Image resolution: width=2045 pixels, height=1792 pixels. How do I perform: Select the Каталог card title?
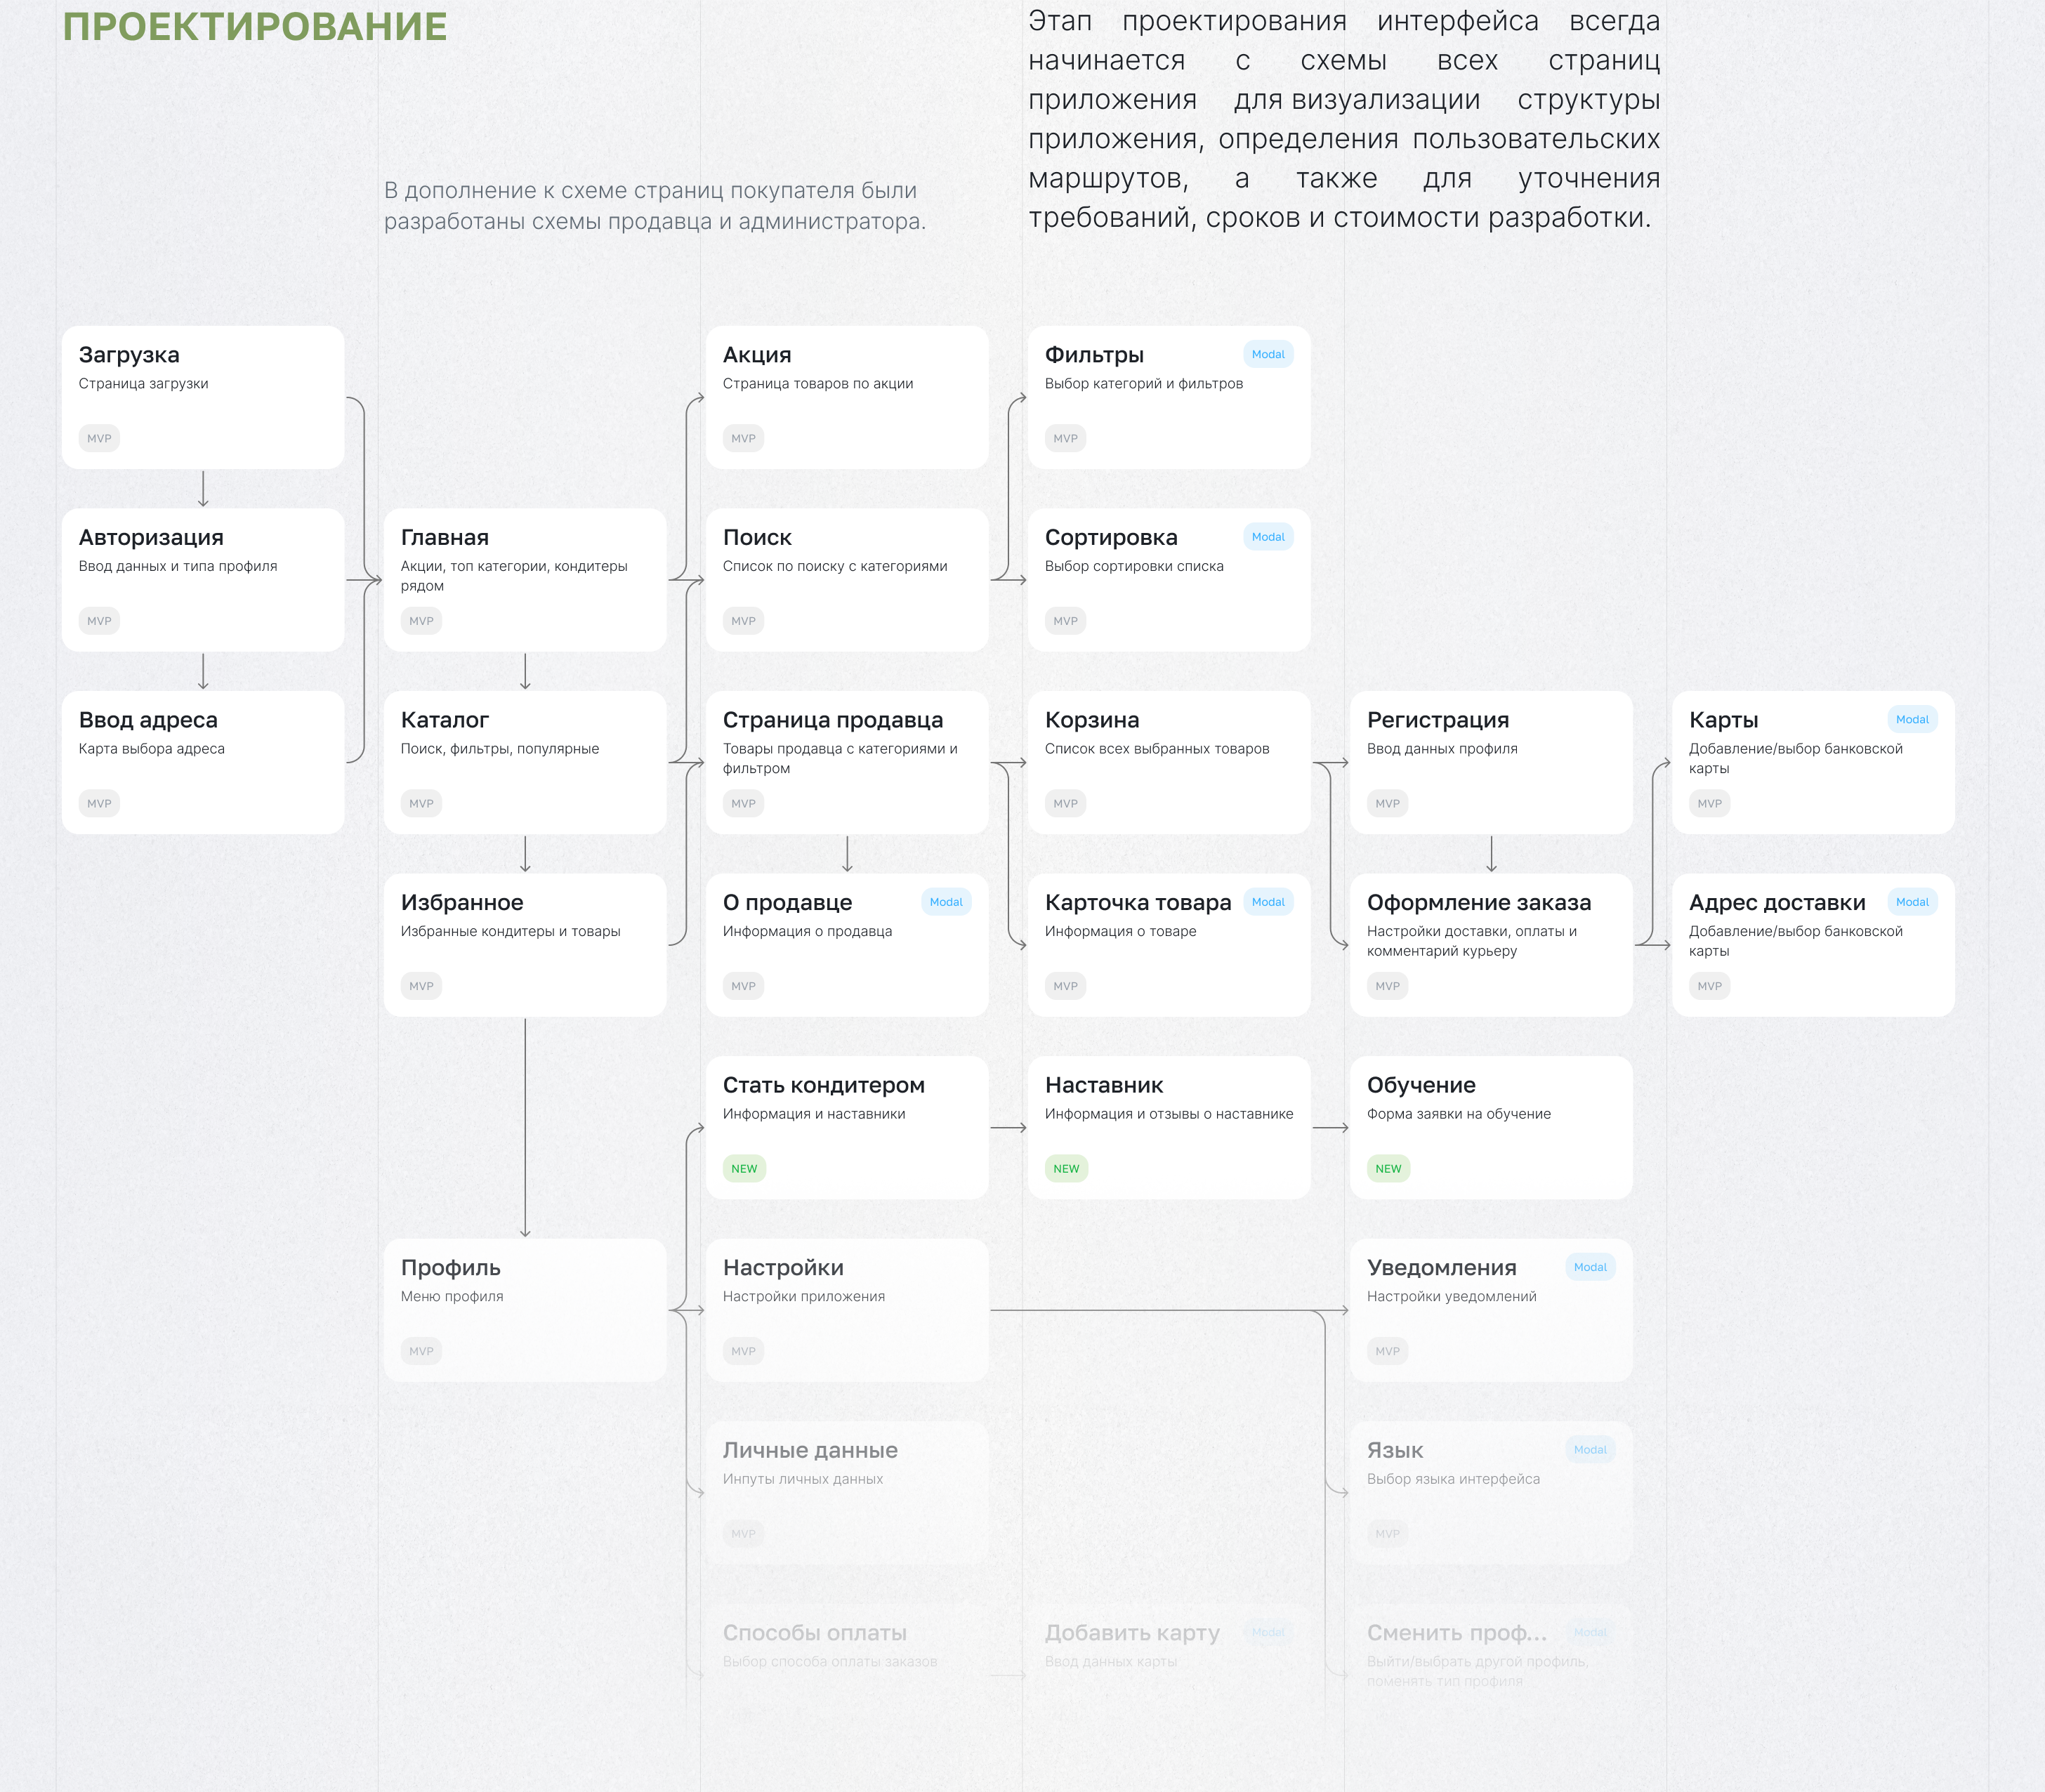[444, 720]
